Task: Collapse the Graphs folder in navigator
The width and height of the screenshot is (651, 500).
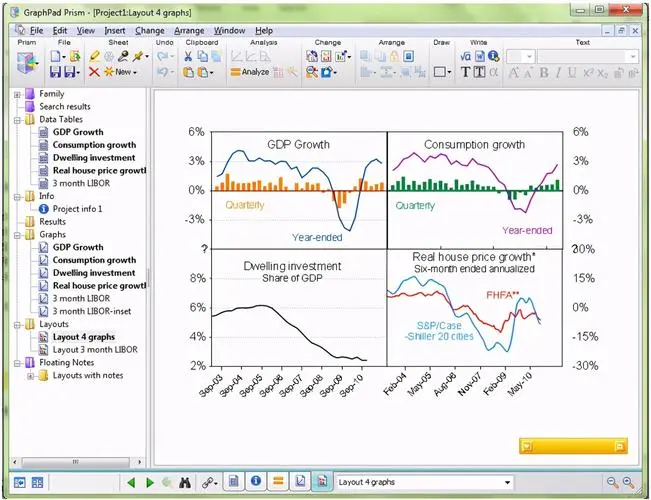Action: click(x=17, y=235)
